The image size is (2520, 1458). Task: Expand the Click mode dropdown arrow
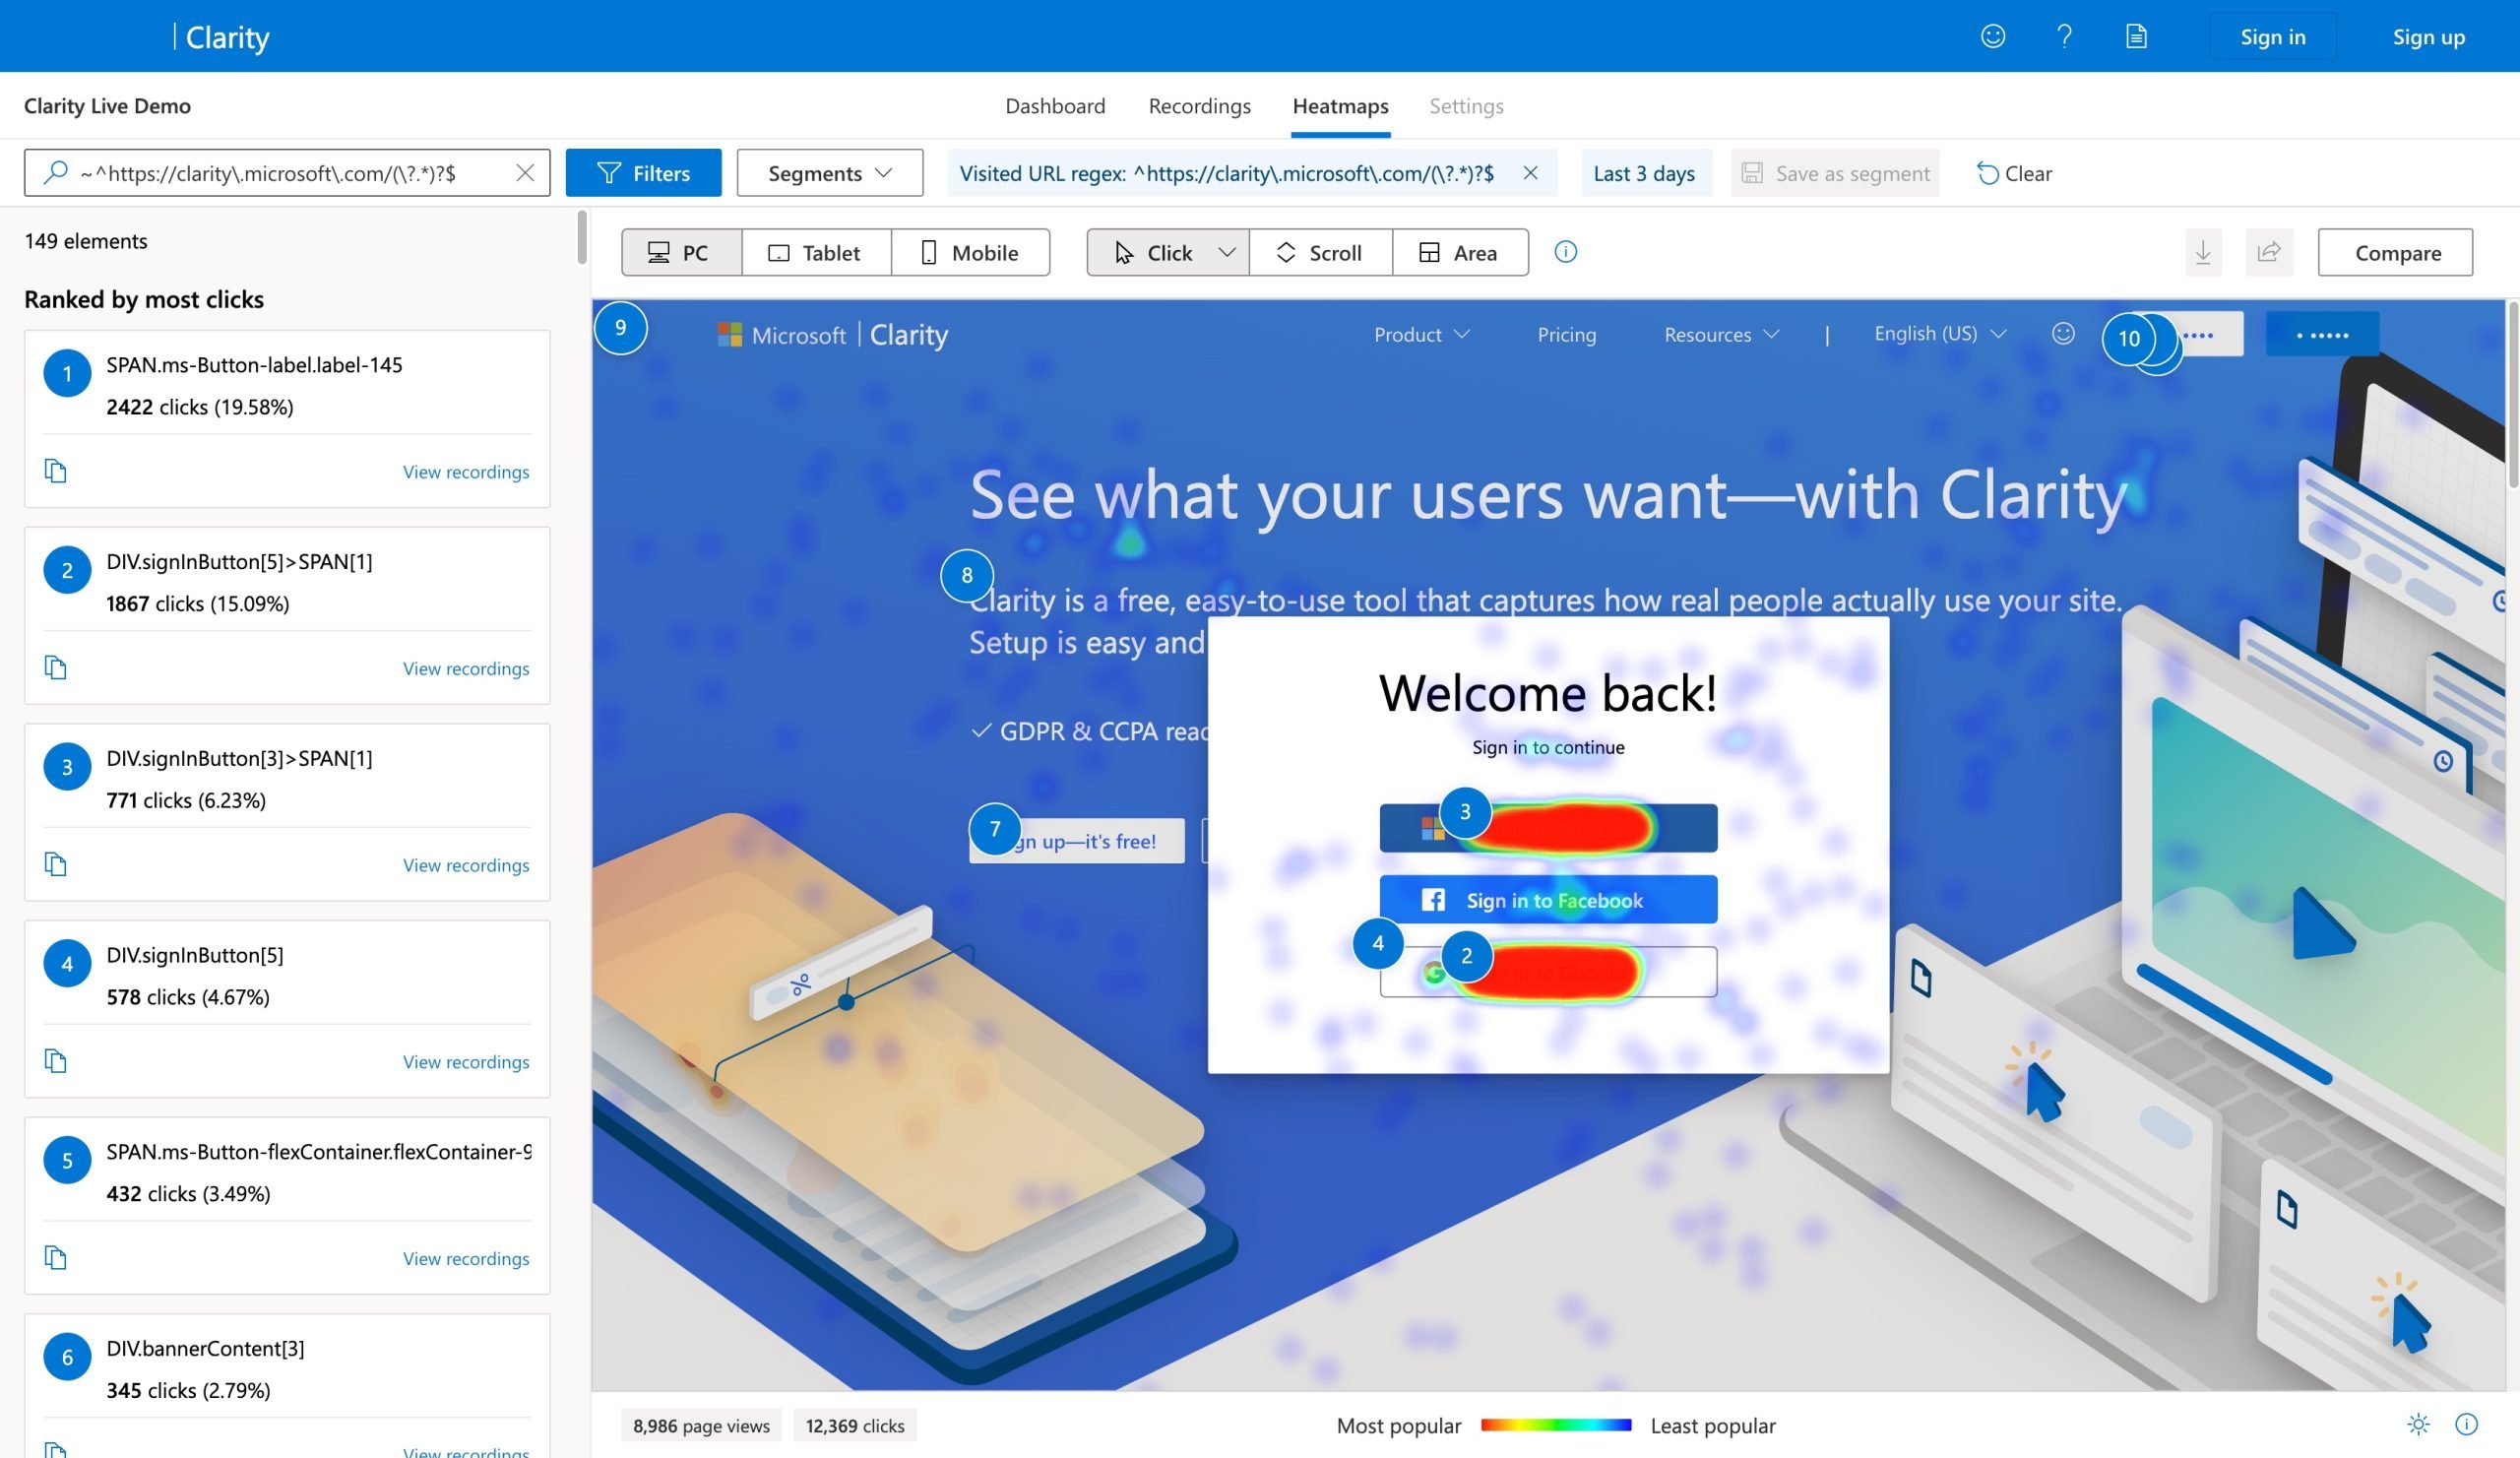point(1226,250)
